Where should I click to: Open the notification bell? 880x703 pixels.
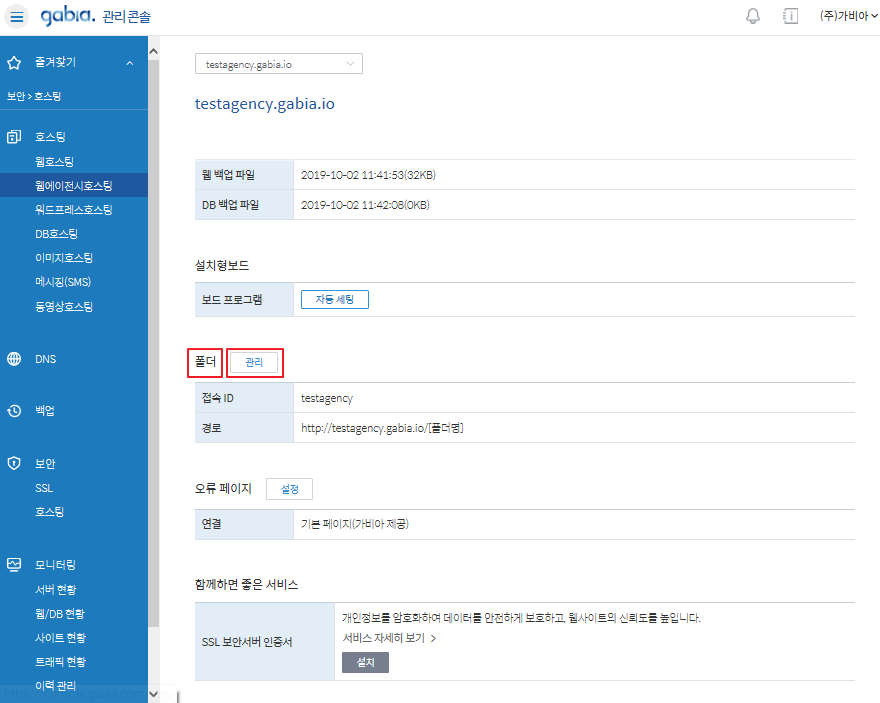(x=753, y=16)
